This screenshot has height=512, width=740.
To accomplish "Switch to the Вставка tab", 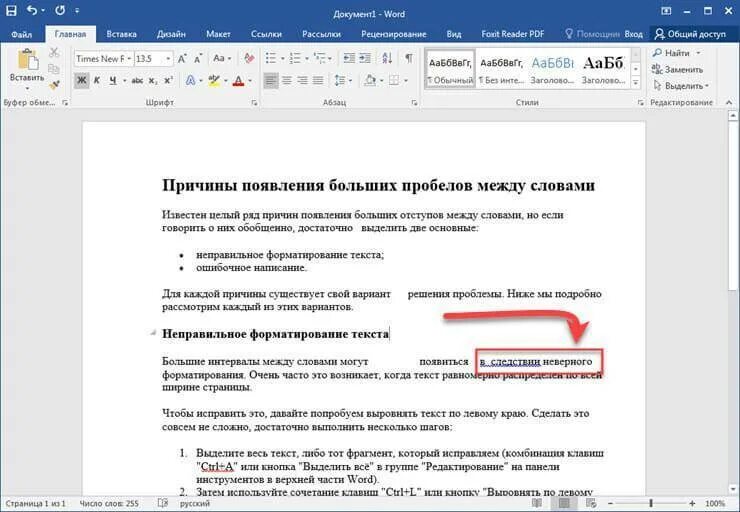I will click(x=121, y=34).
